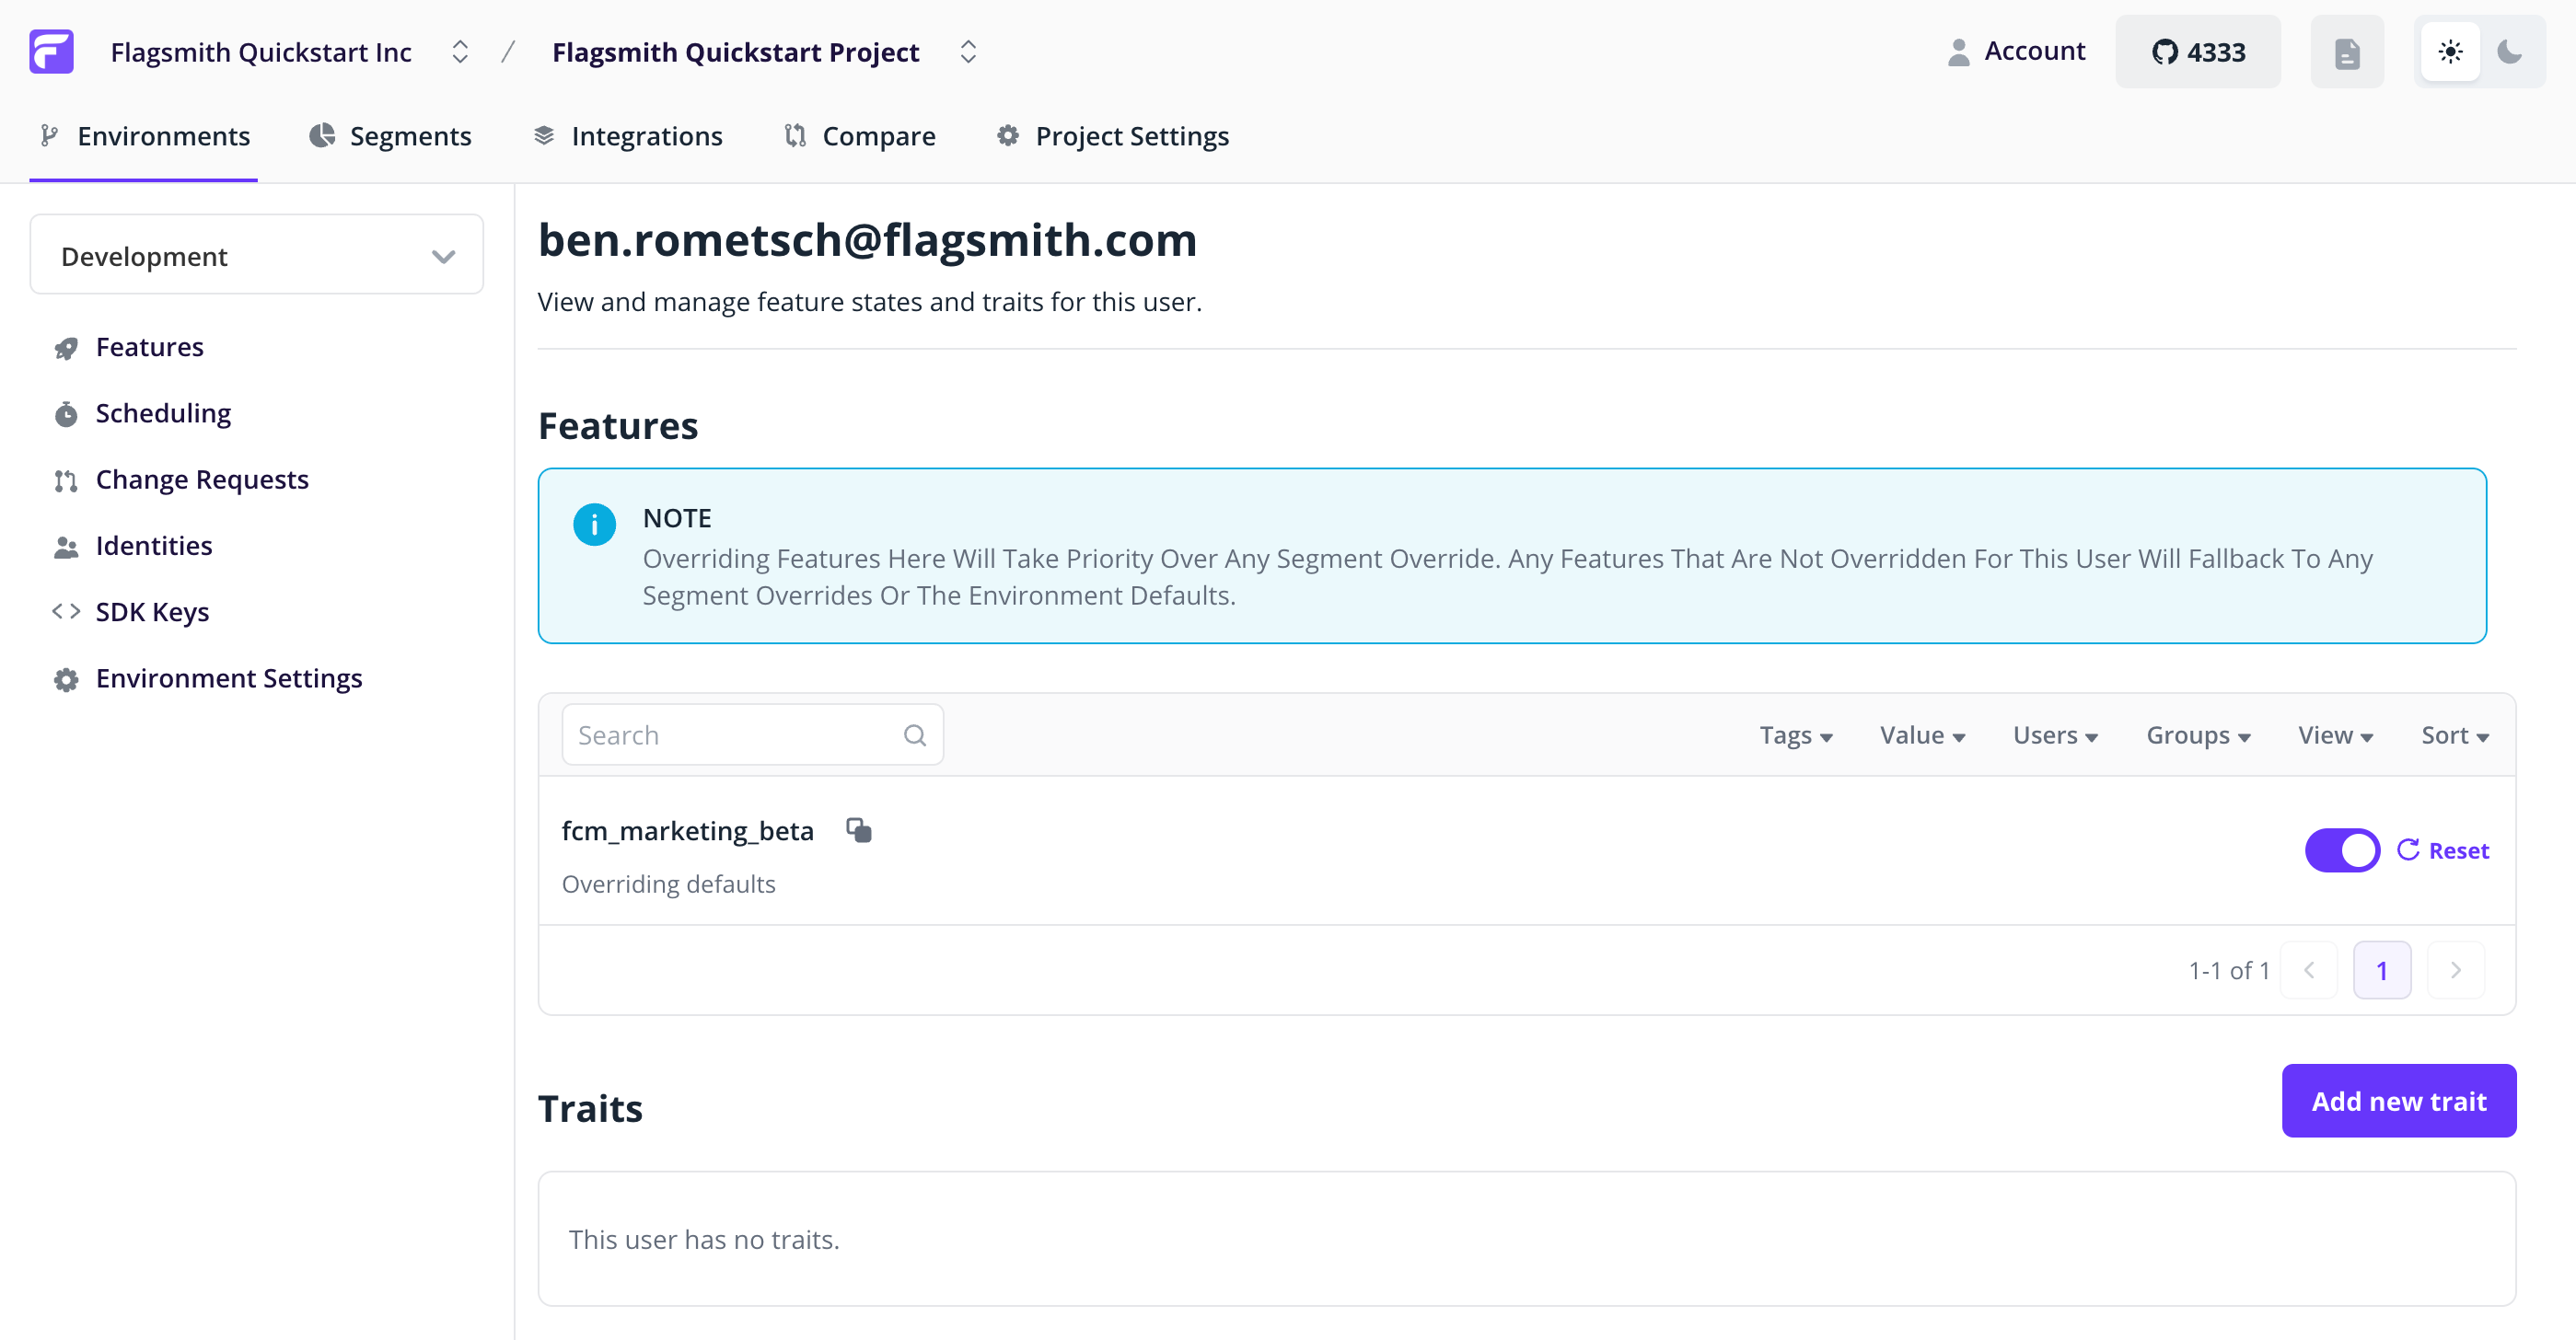2576x1340 pixels.
Task: Click the SDK Keys code icon
Action: coord(66,612)
